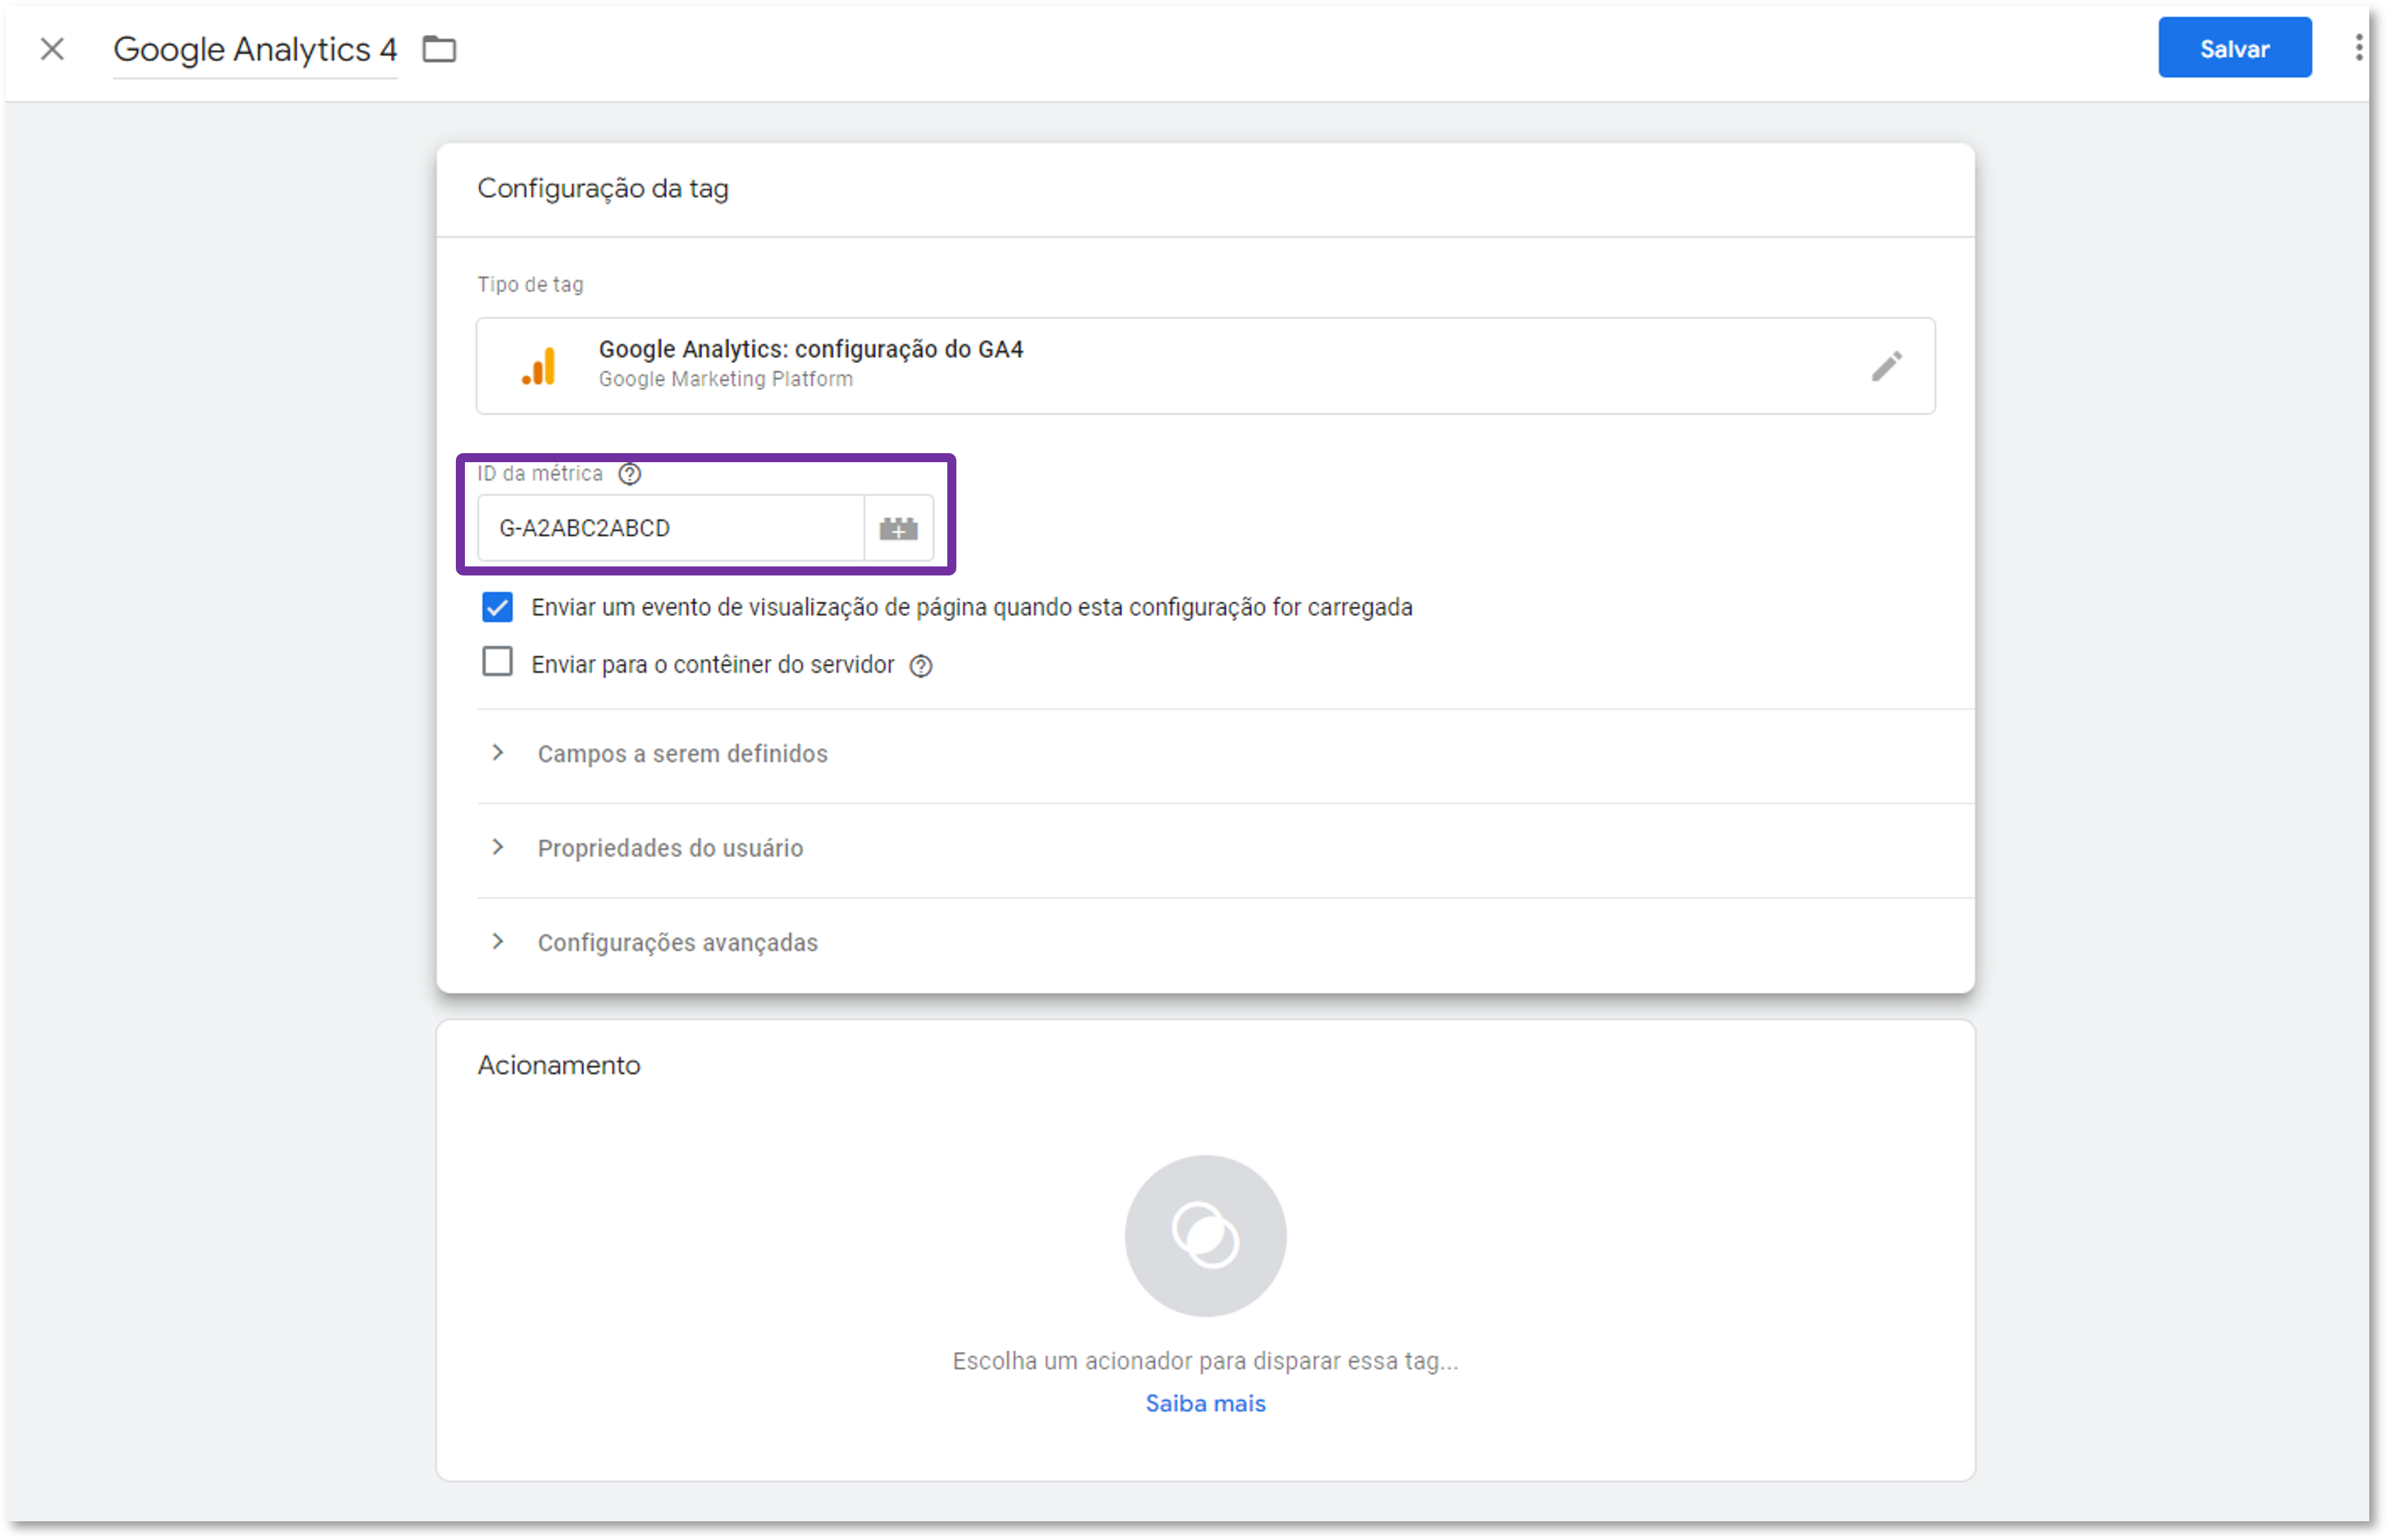
Task: Click the Salvar button
Action: click(2234, 48)
